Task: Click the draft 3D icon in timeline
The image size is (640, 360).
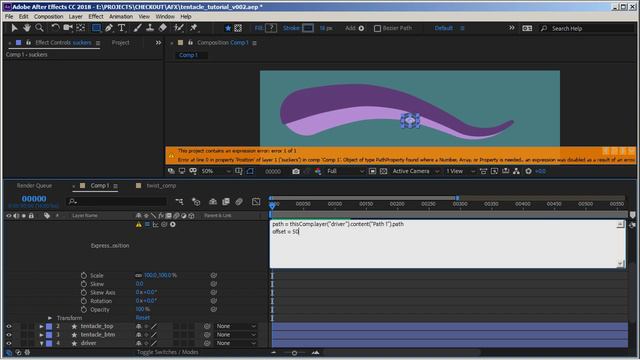Action: (x=196, y=202)
